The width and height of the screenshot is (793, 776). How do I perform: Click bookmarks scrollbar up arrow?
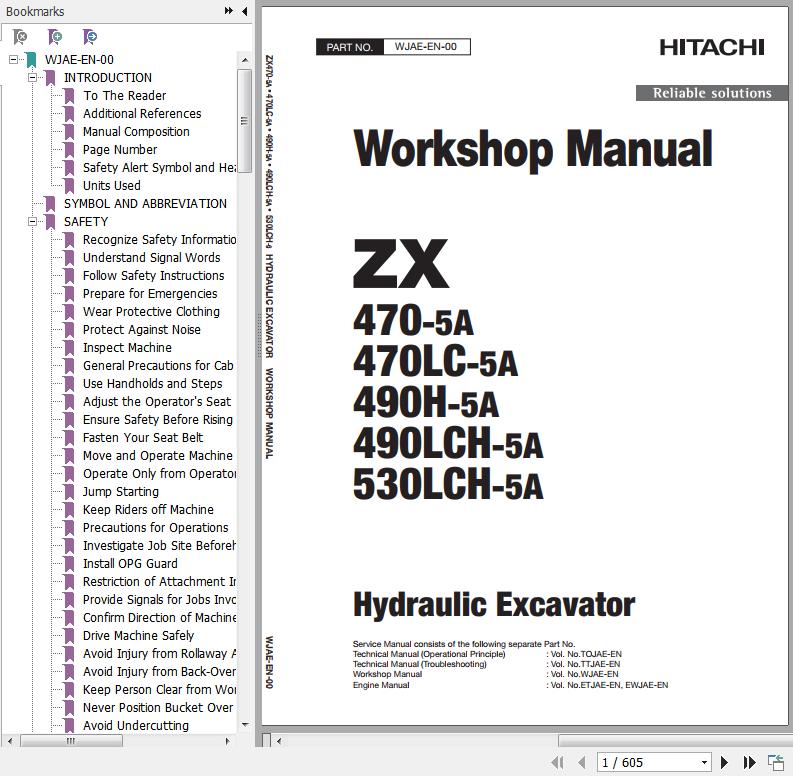[x=245, y=60]
